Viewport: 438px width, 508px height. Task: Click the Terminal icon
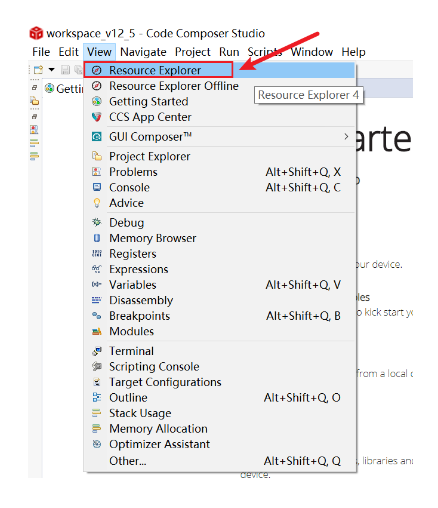(97, 351)
